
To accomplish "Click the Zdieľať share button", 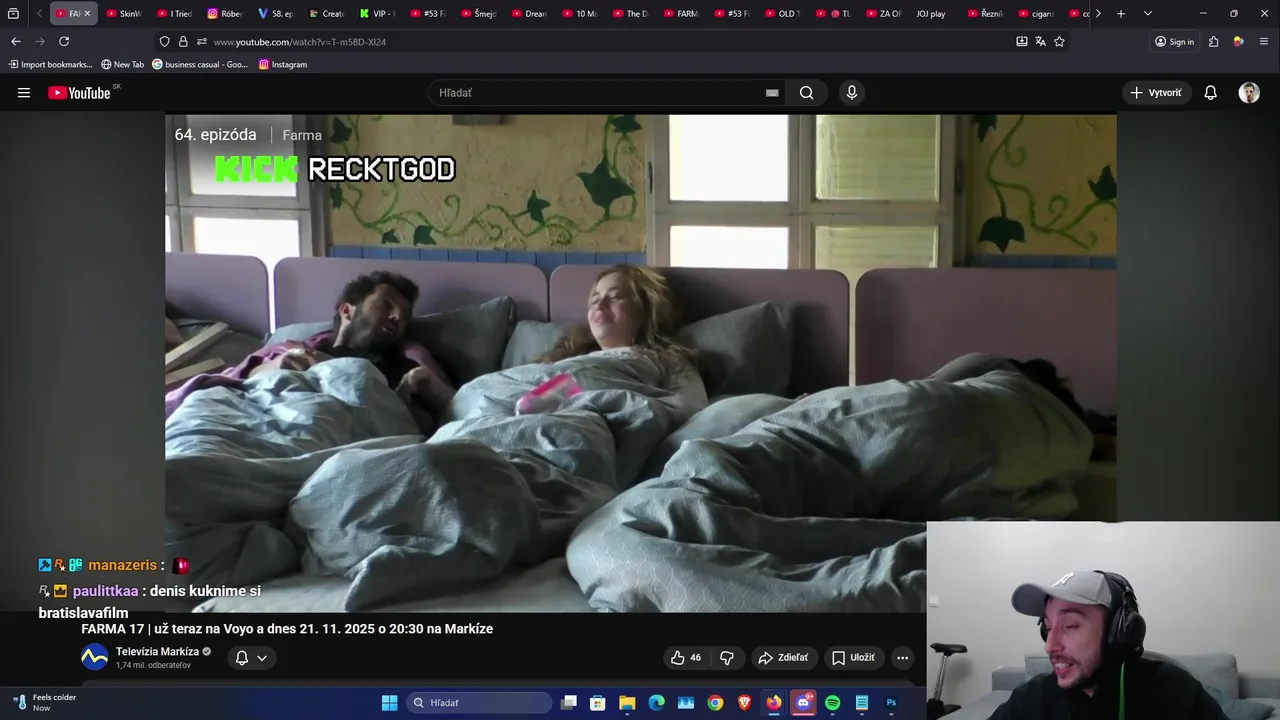I will coord(783,658).
